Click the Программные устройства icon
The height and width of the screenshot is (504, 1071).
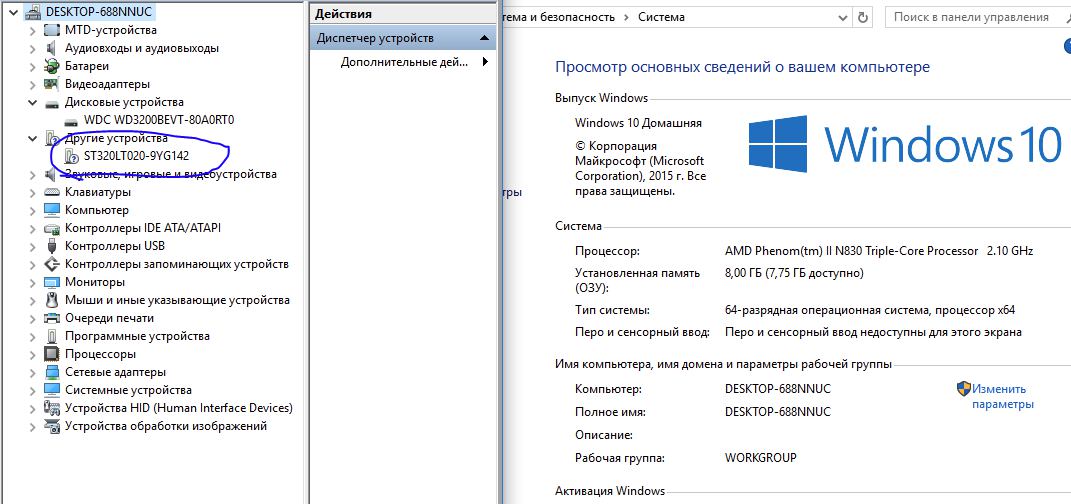click(x=52, y=336)
